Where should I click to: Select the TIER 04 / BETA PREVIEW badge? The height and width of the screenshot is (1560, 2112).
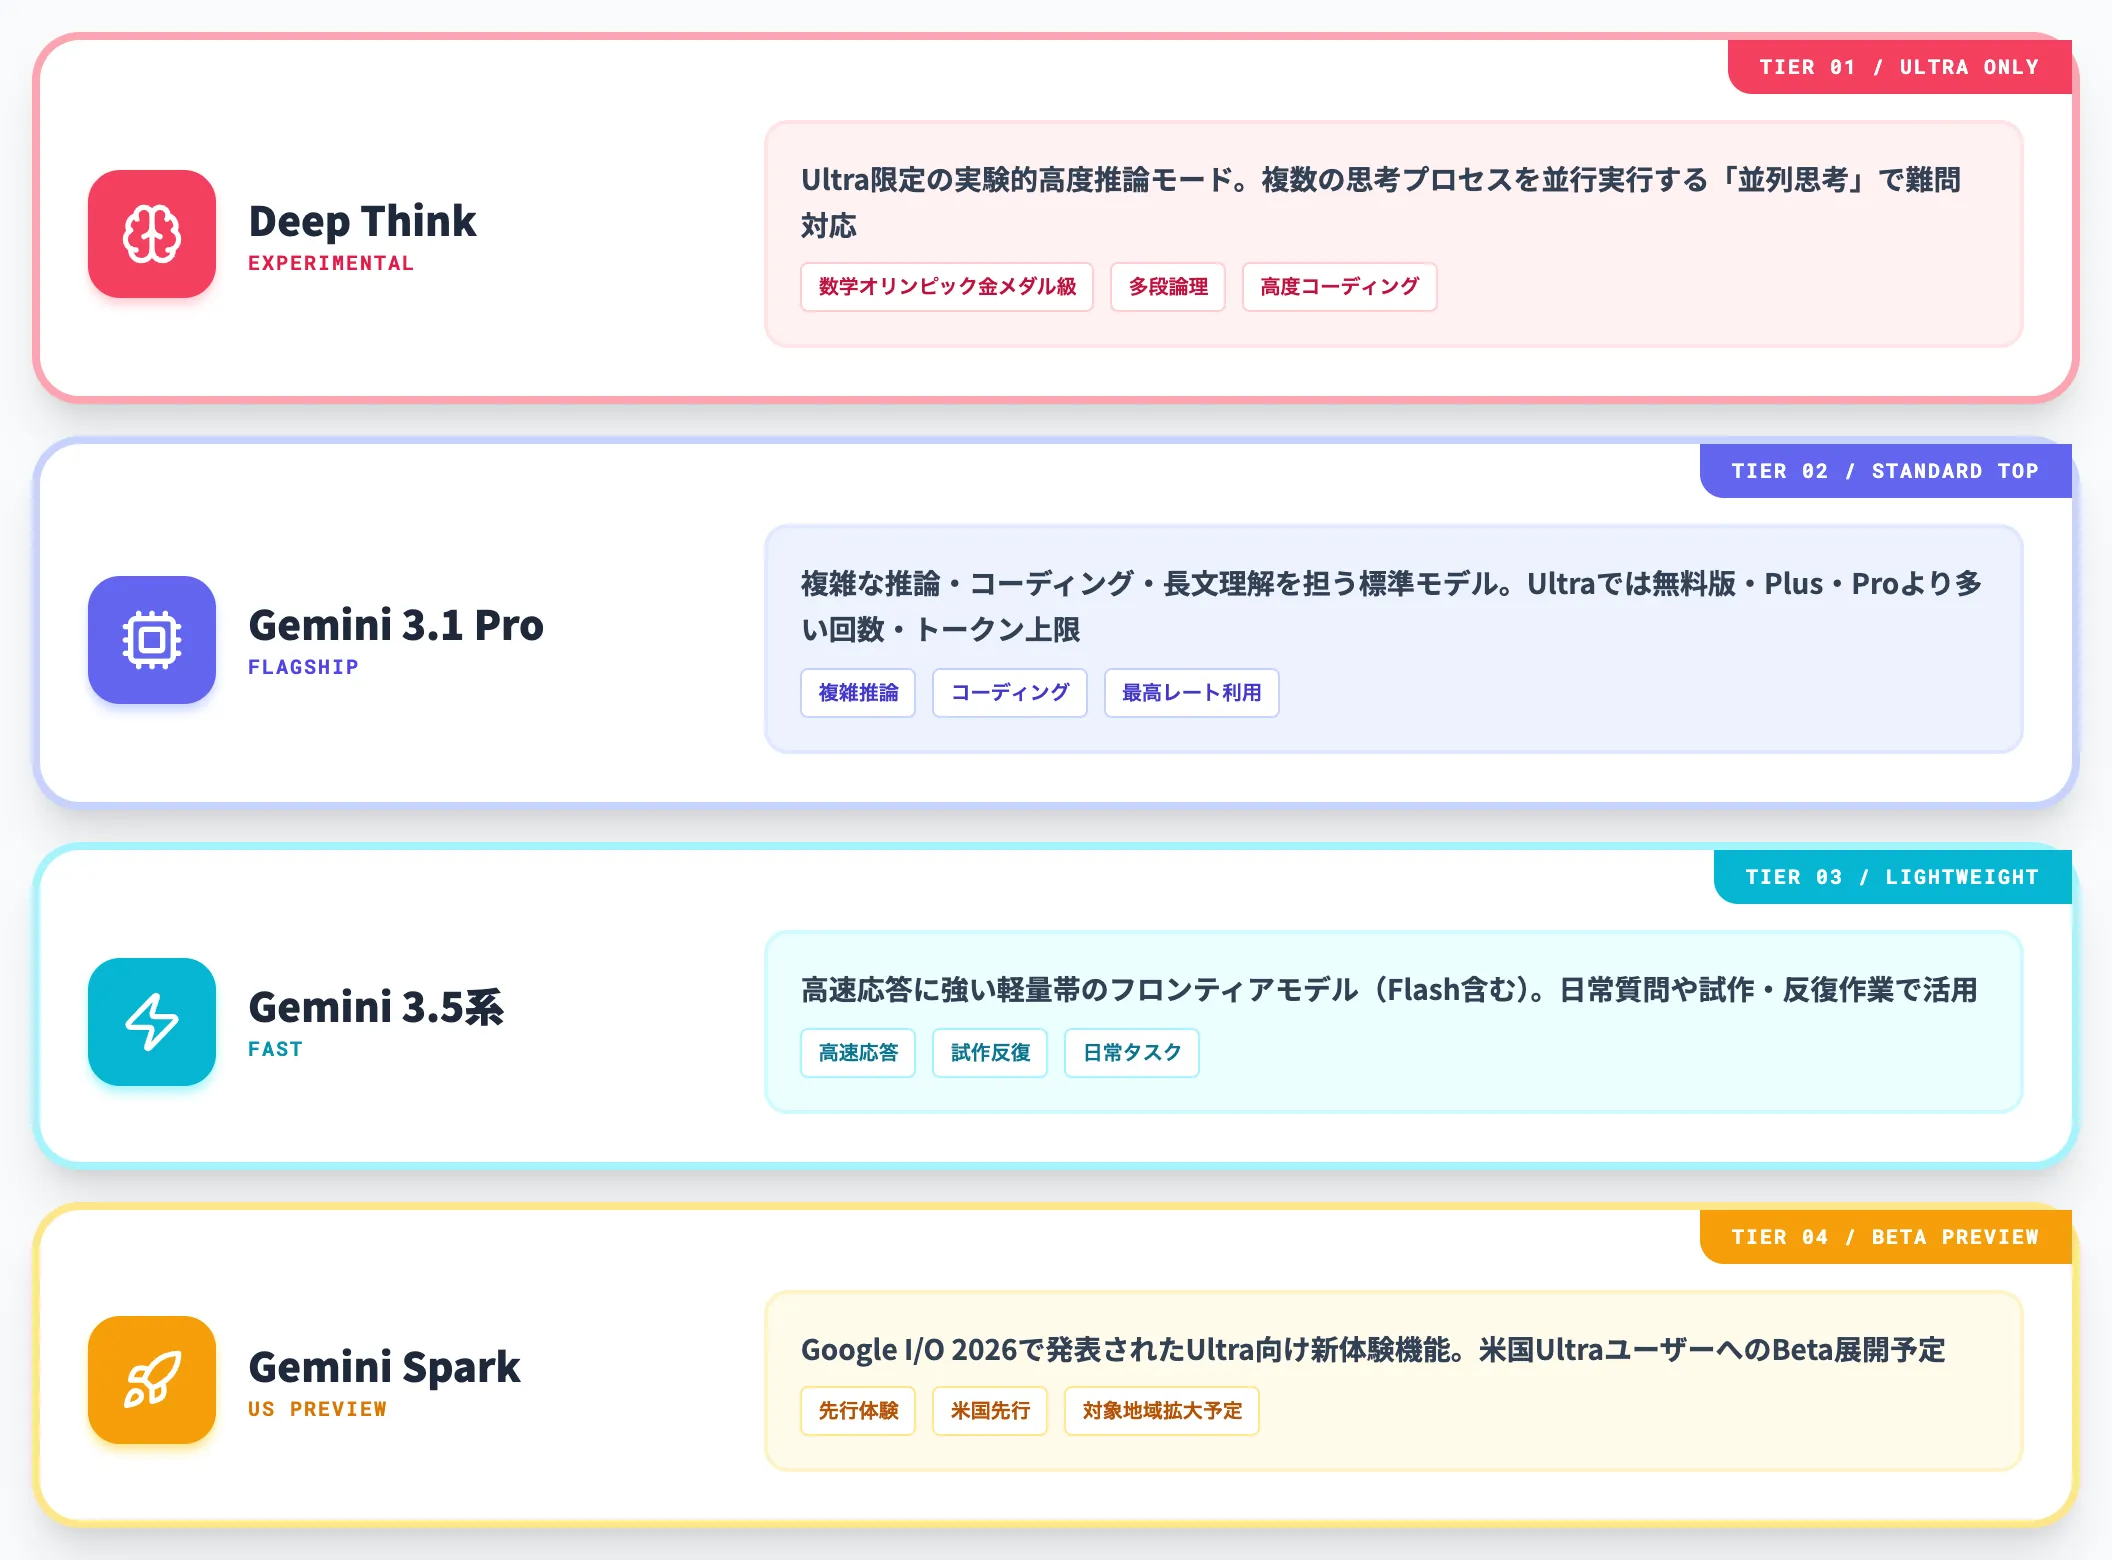point(1885,1237)
